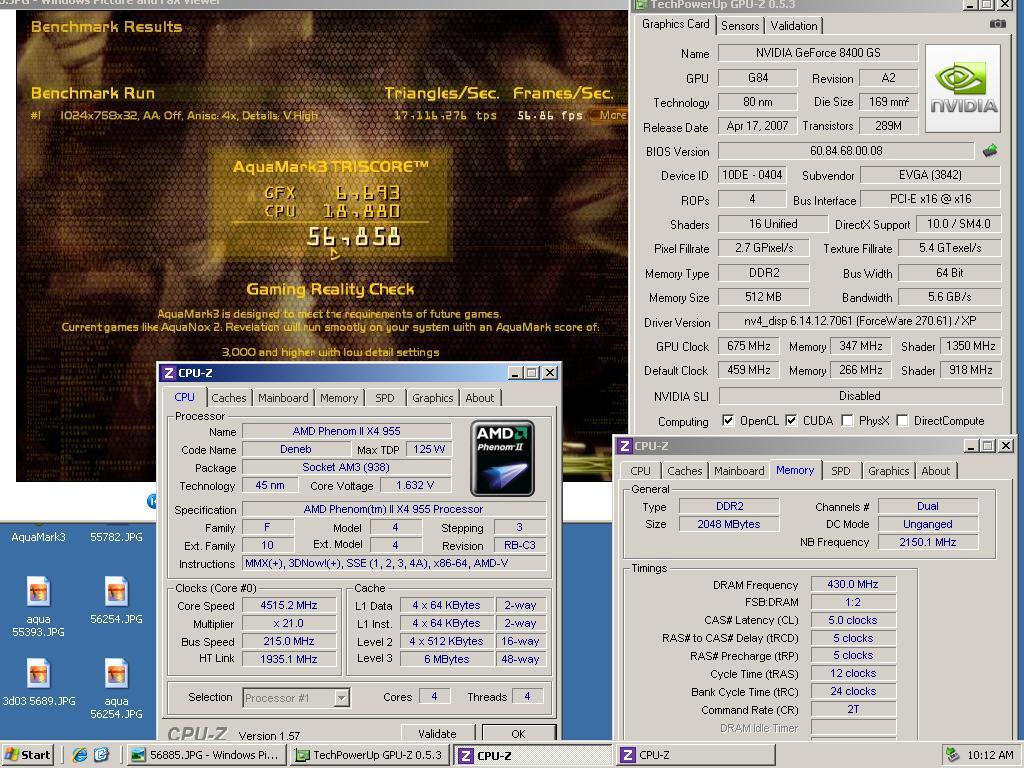1024x768 pixels.
Task: Click the 55782.JPG desktop label
Action: click(x=116, y=537)
